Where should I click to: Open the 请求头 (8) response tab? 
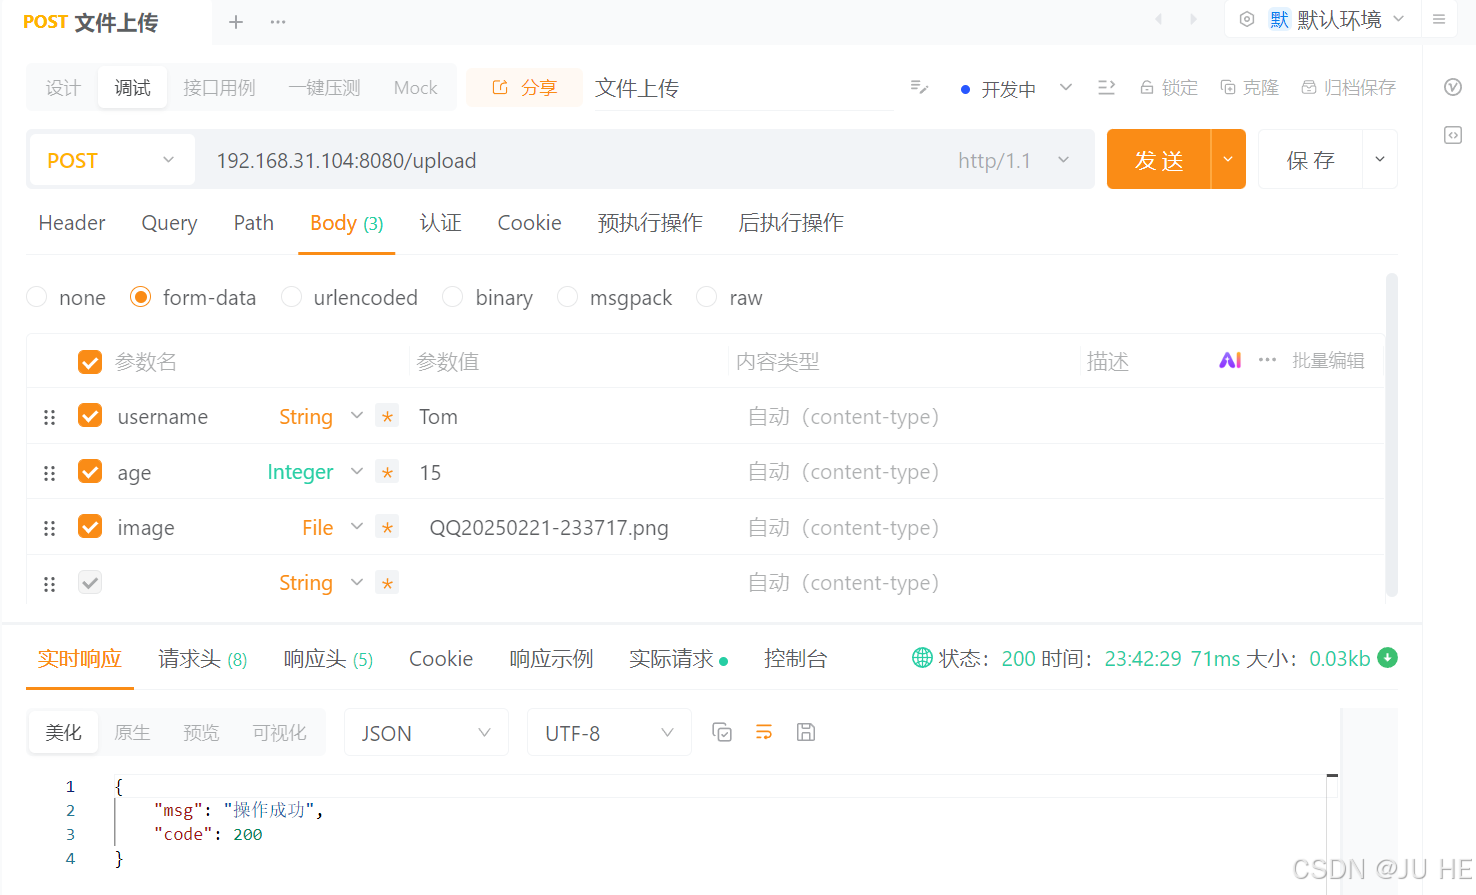pos(203,659)
